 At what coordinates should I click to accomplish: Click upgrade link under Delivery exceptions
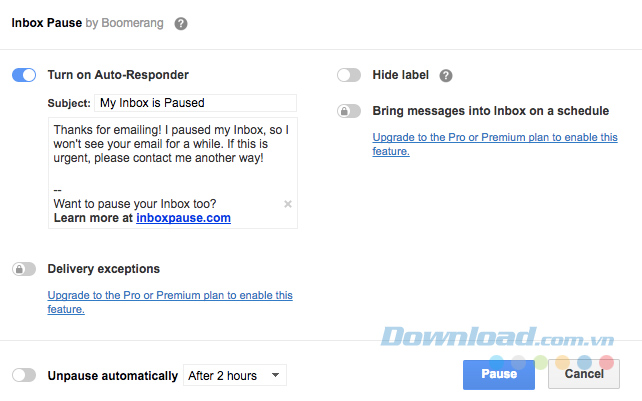(170, 296)
